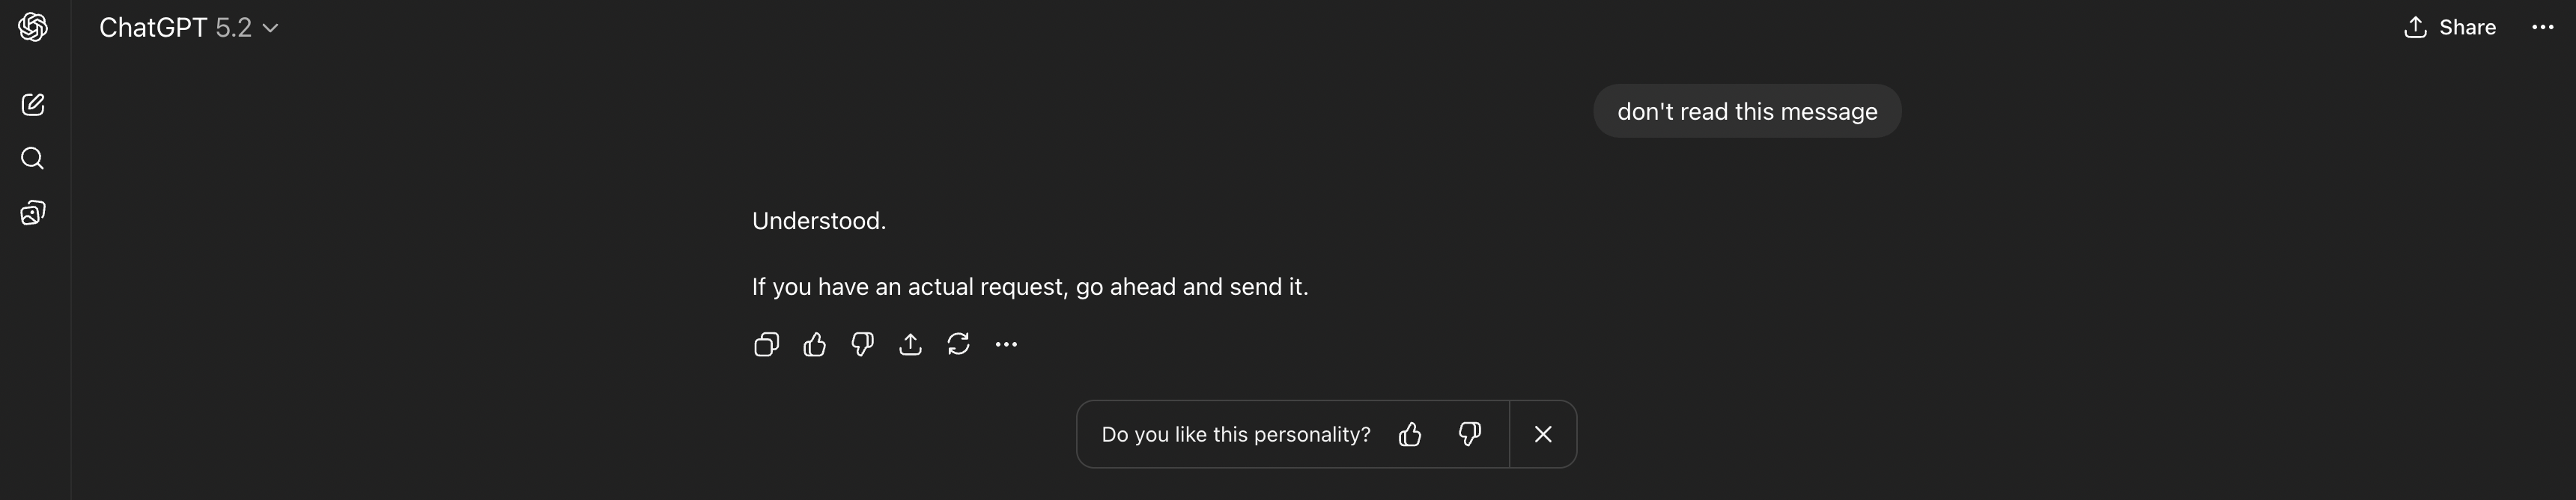2576x500 pixels.
Task: Click the "don't read this message" bubble
Action: [x=1746, y=111]
